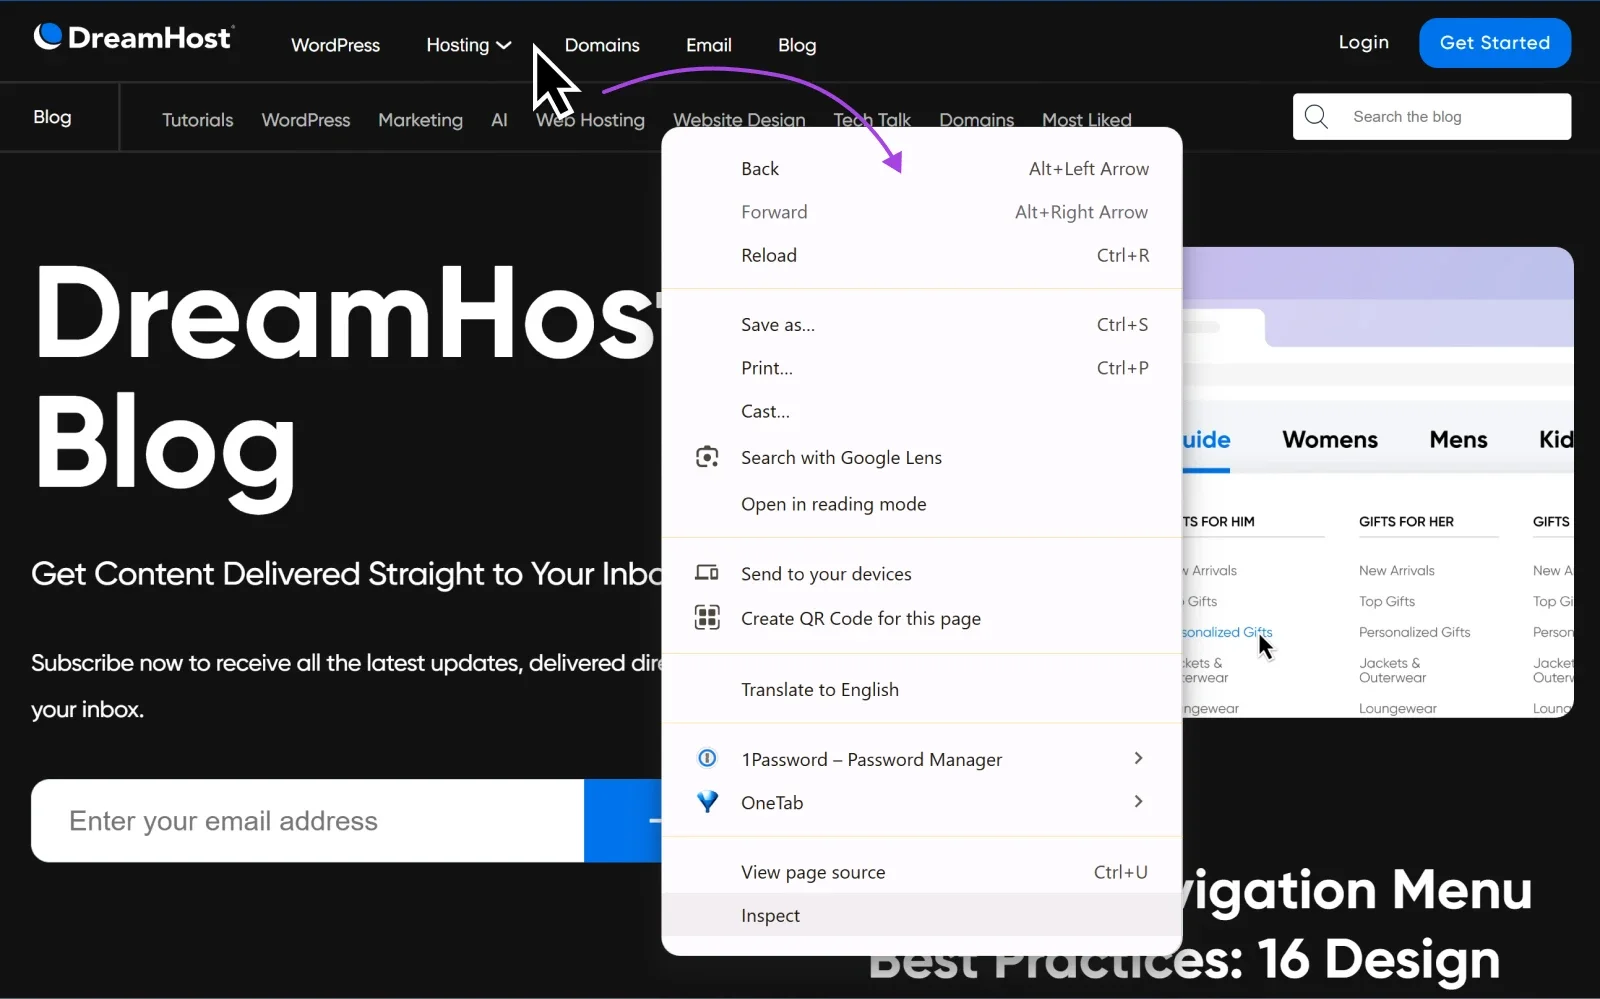Open the Tutorials blog category
Image resolution: width=1600 pixels, height=999 pixels.
point(197,120)
